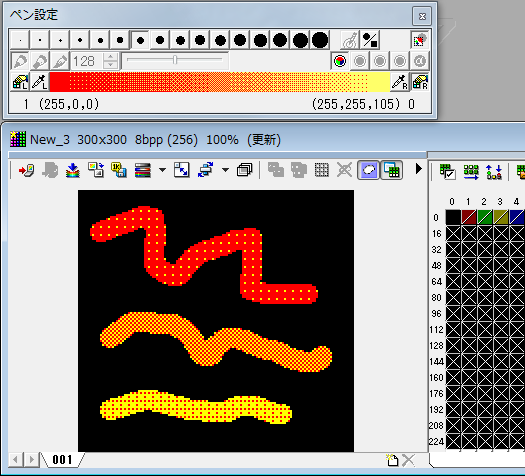This screenshot has height=476, width=525.
Task: Open the dropdown beside rotate icon
Action: tap(225, 170)
